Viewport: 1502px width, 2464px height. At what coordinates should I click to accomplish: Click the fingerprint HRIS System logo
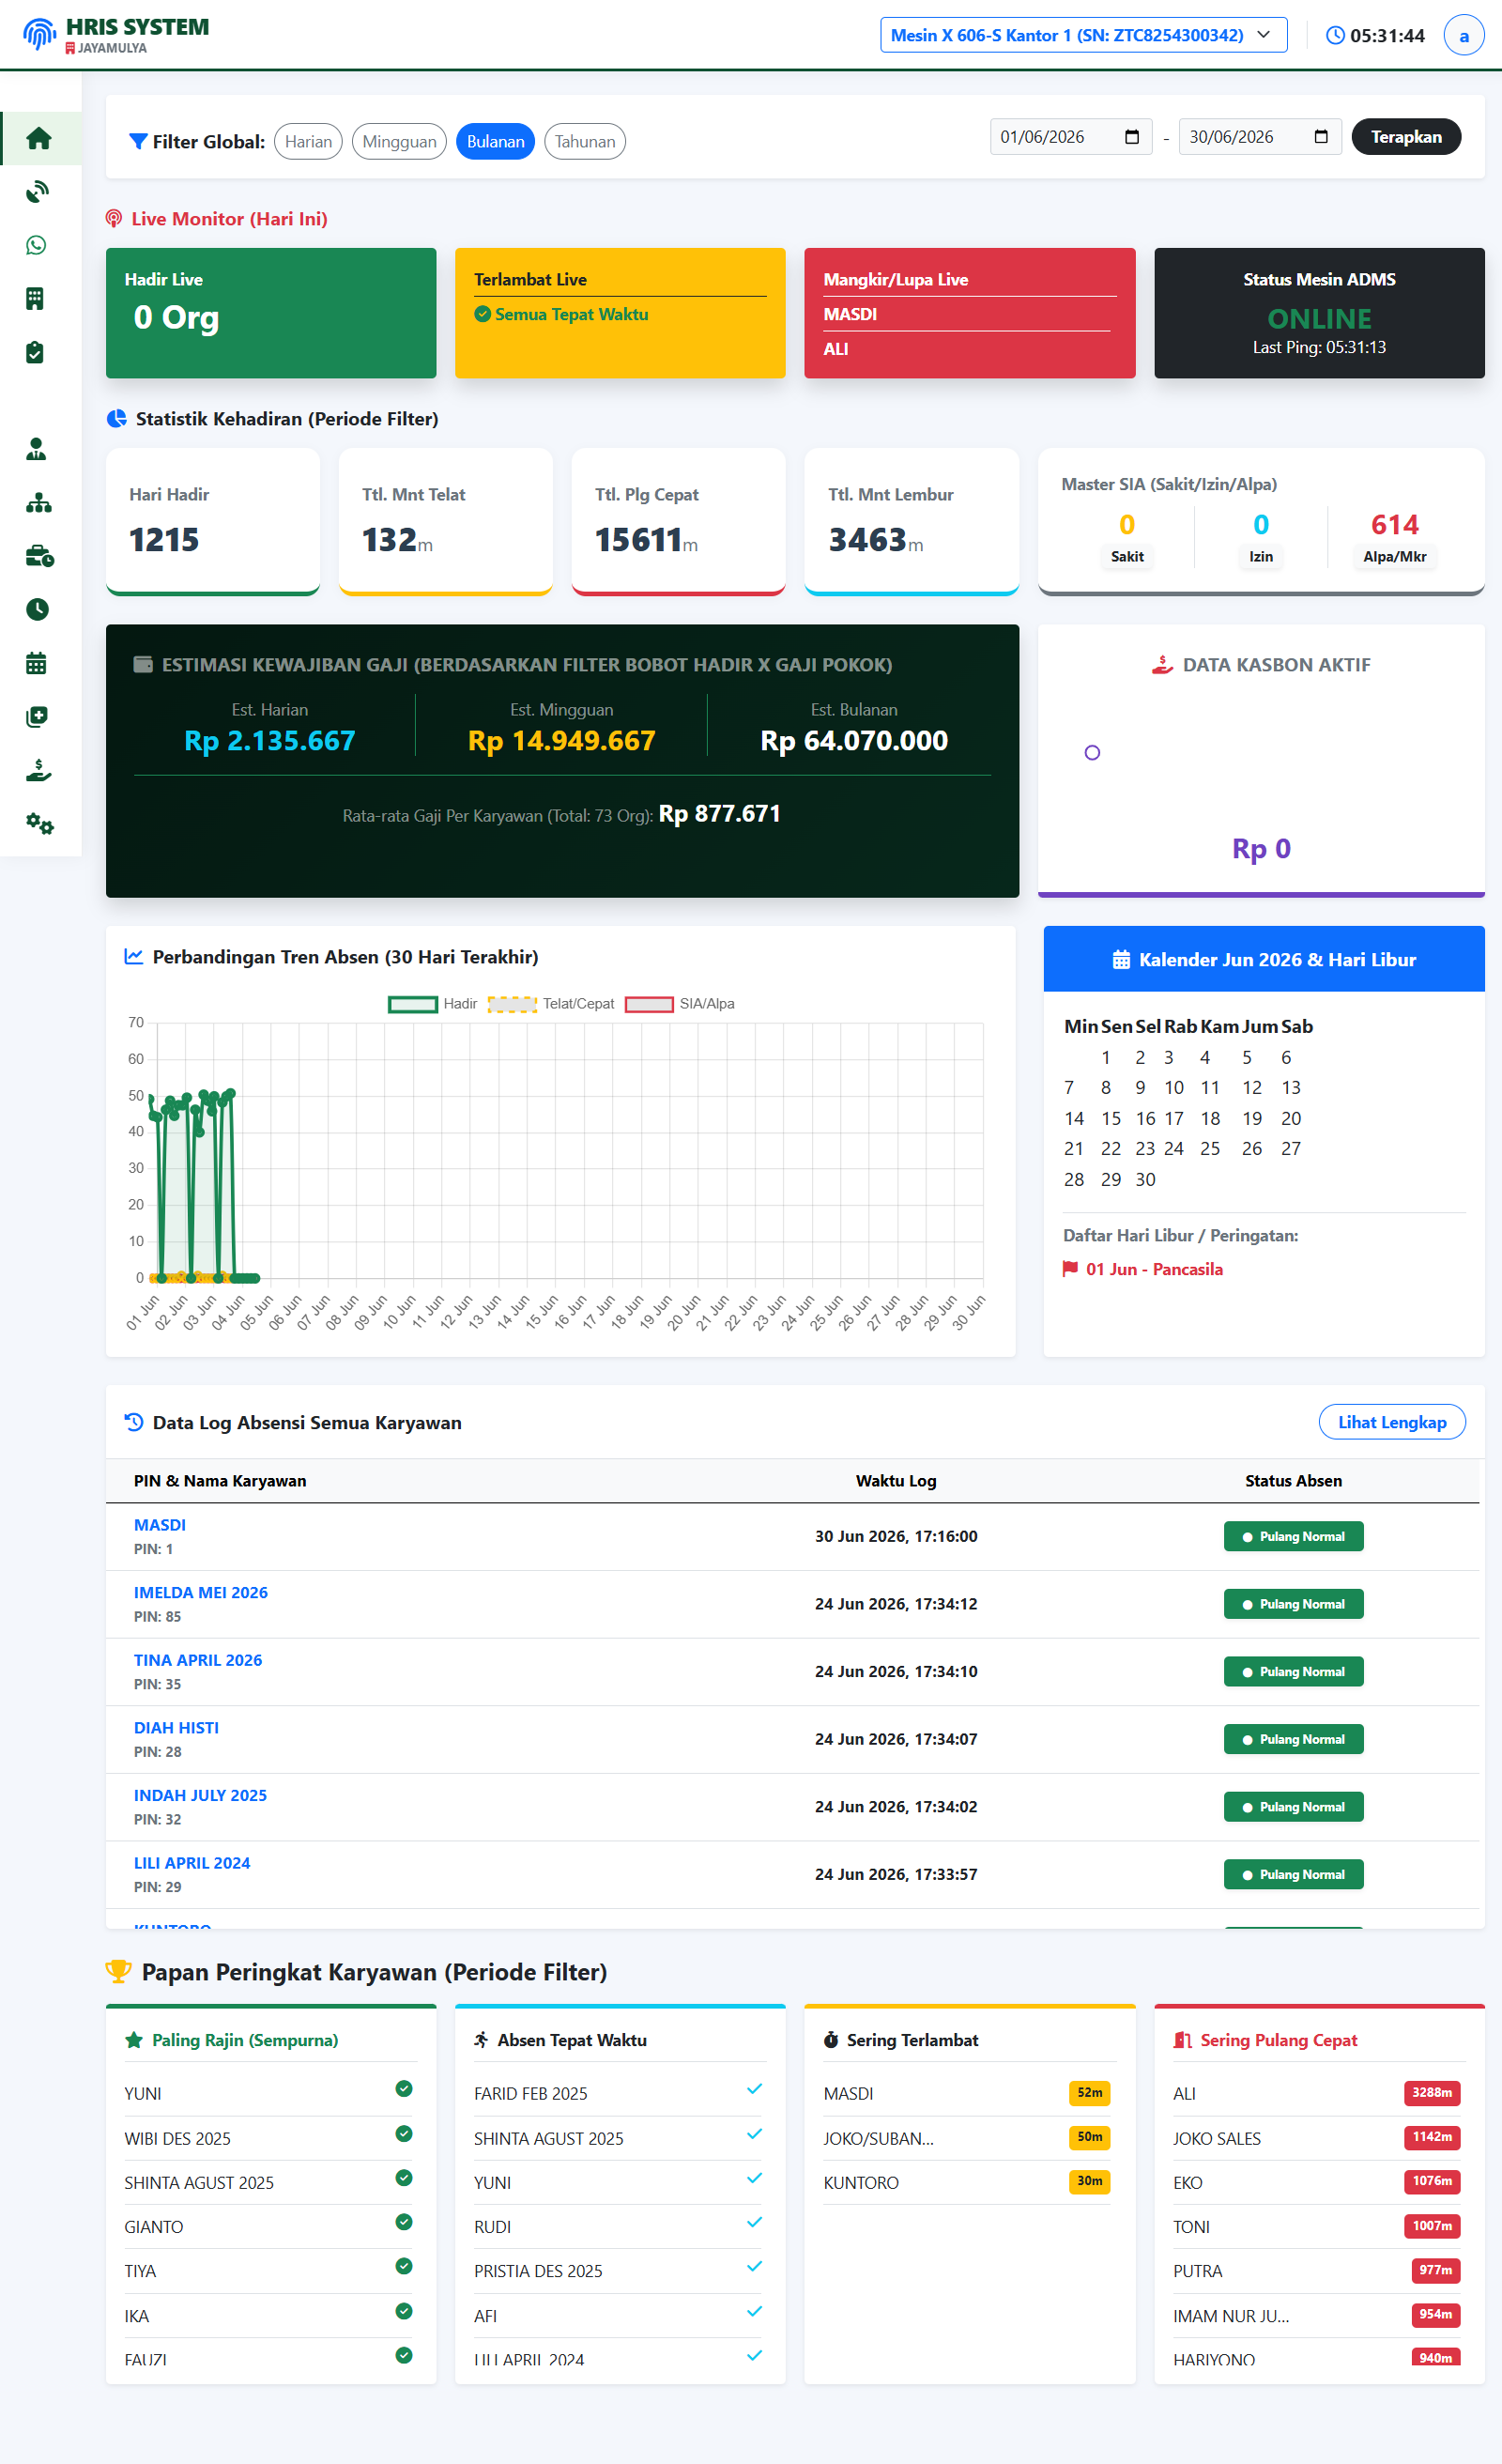(x=40, y=34)
